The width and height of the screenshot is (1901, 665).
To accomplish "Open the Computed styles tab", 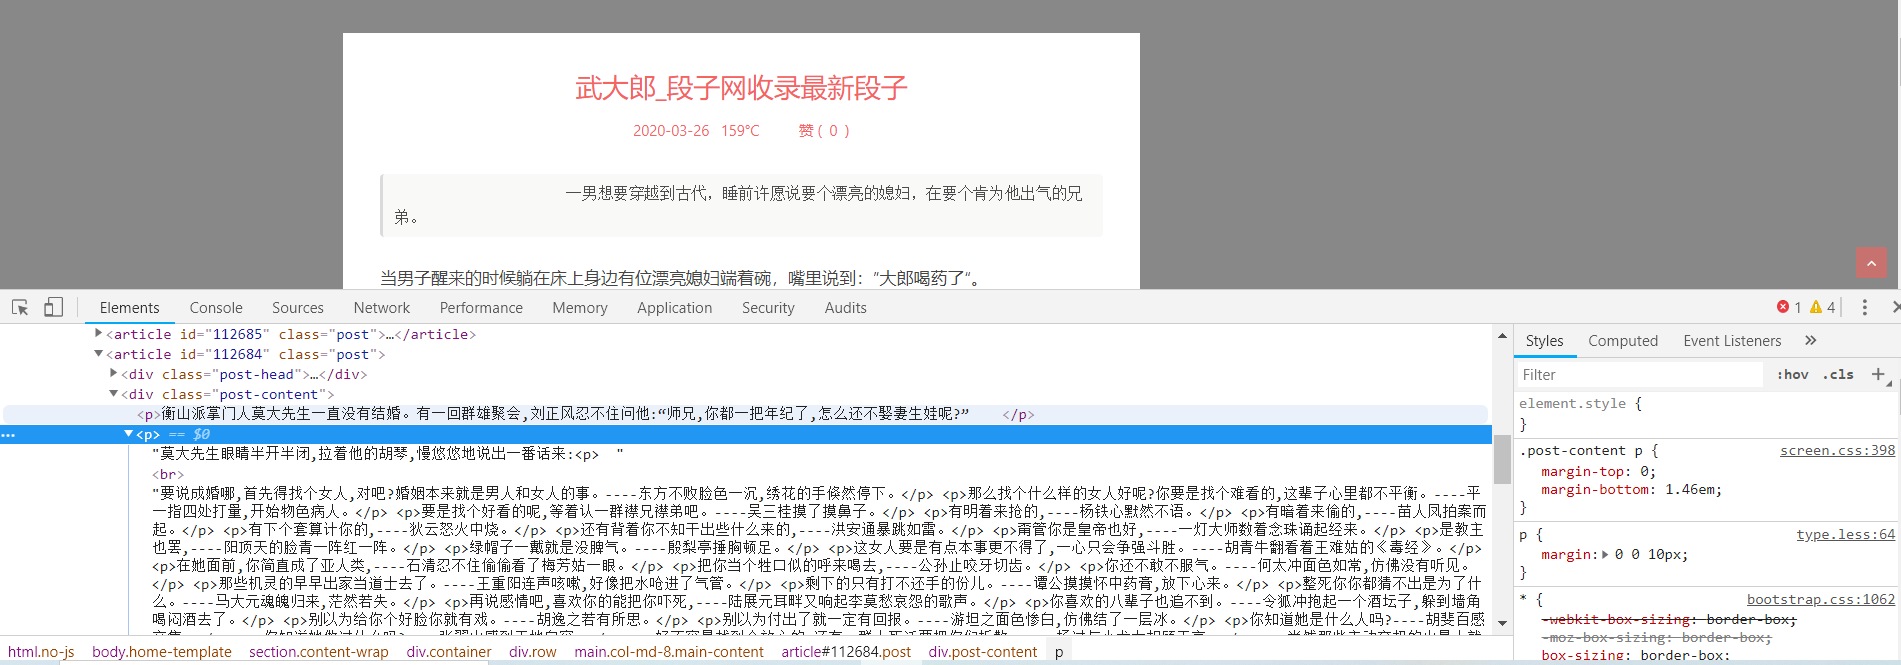I will click(x=1622, y=341).
